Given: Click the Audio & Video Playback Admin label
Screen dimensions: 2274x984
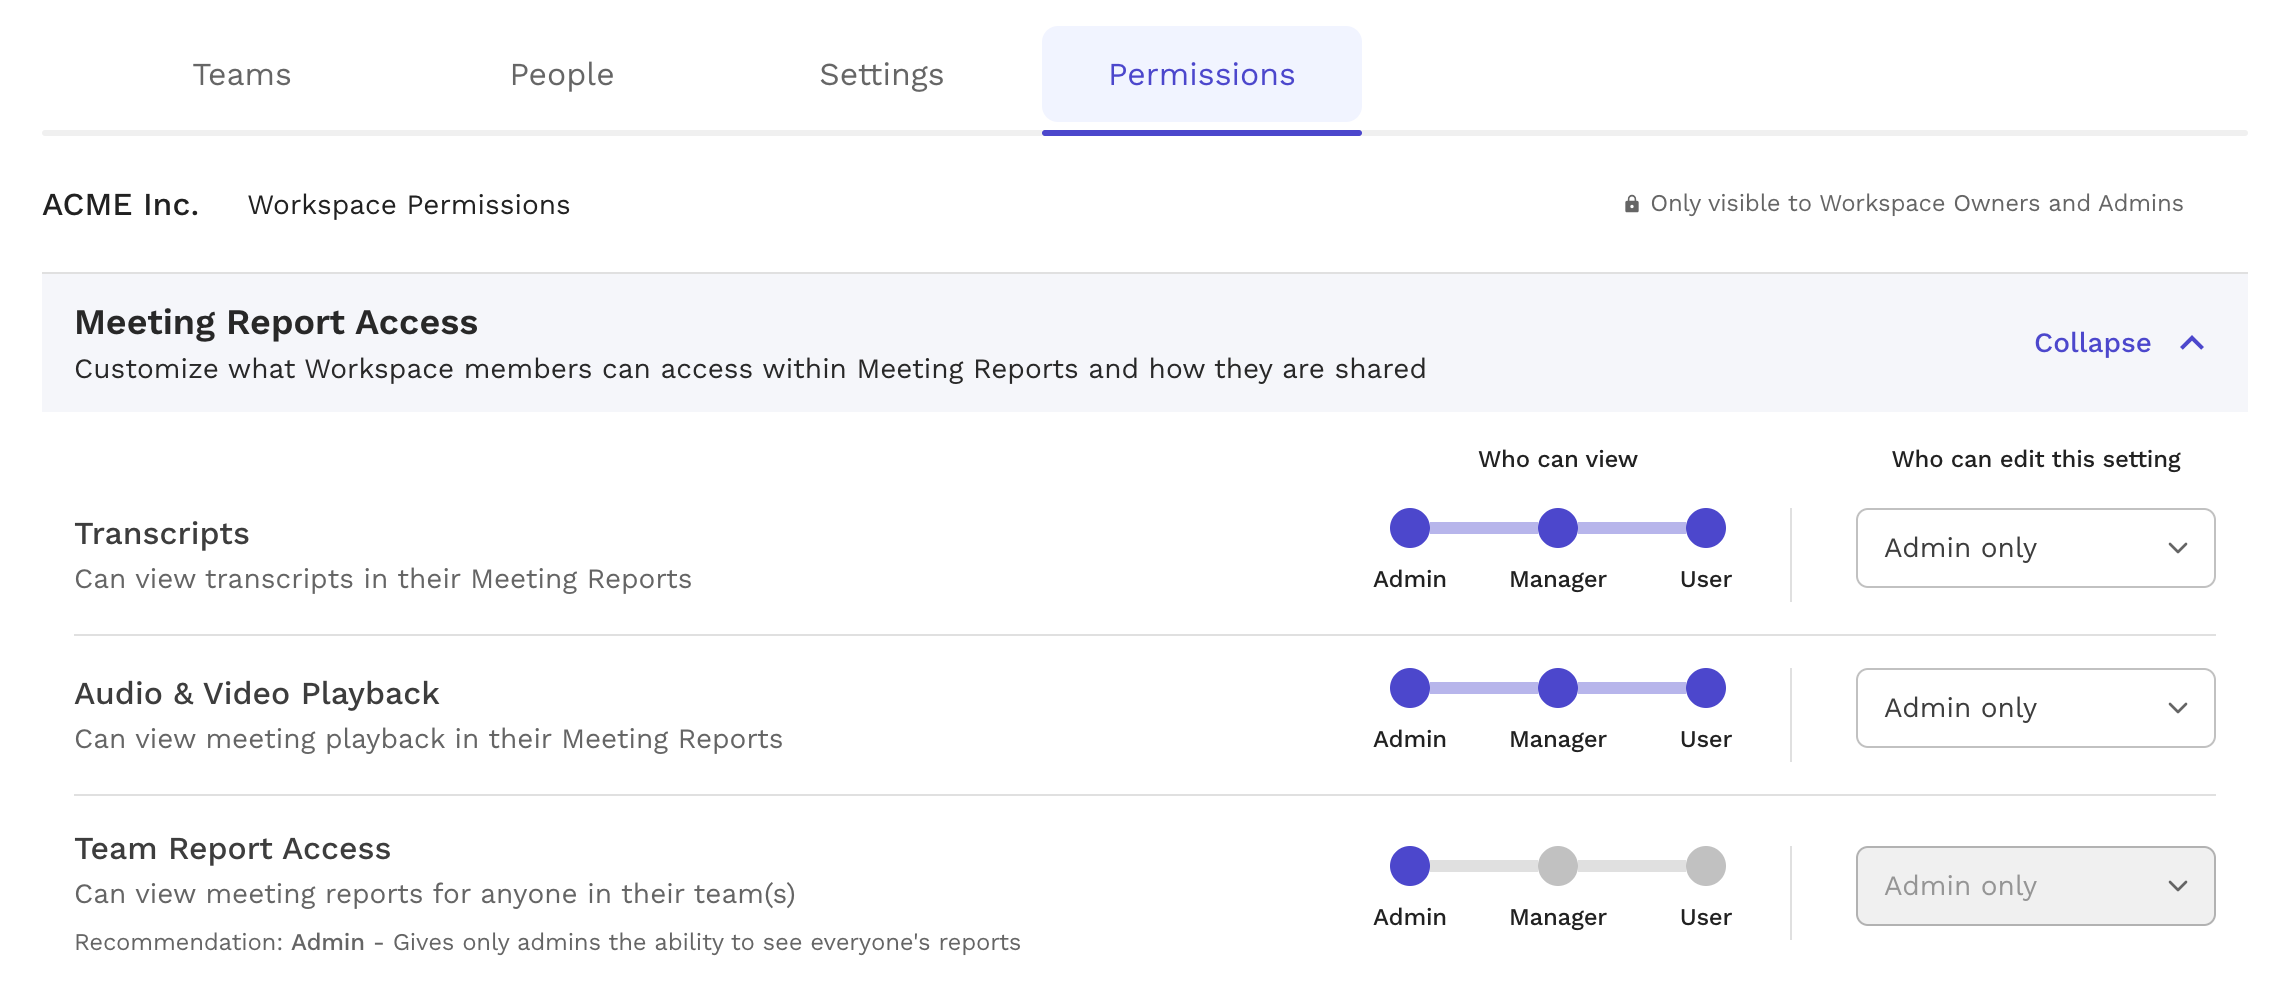Looking at the screenshot, I should [1410, 739].
